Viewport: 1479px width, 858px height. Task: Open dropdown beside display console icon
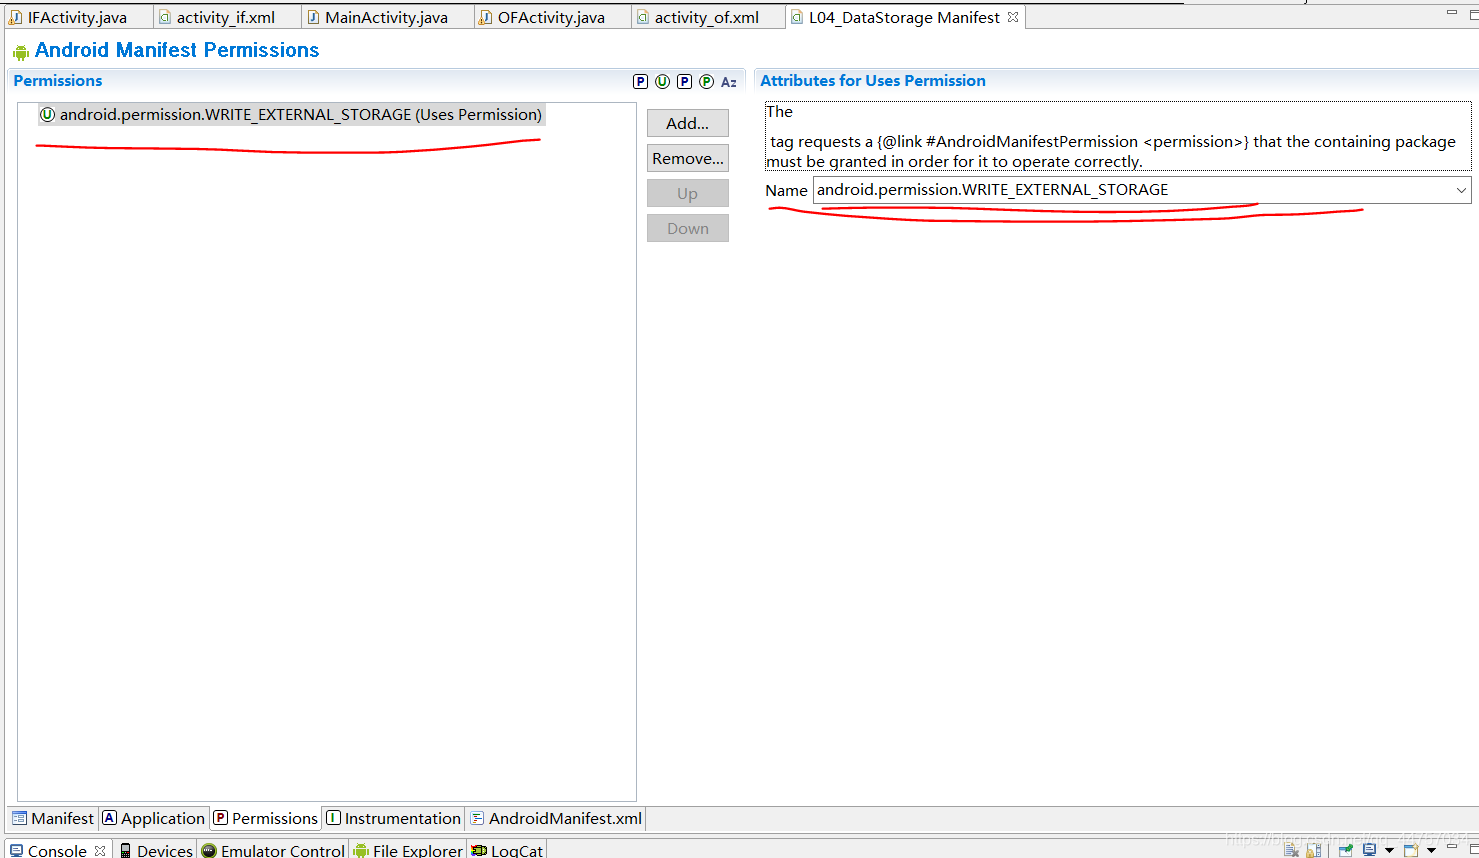(x=1389, y=850)
